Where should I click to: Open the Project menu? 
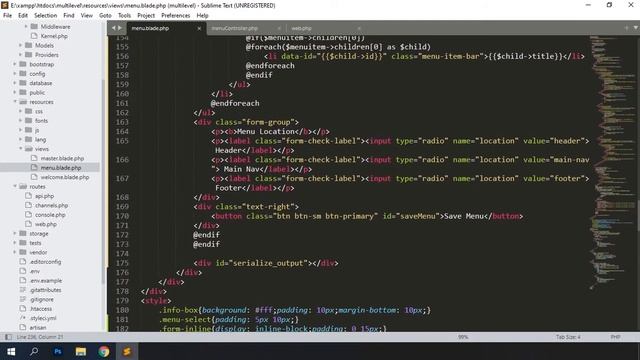[146, 16]
